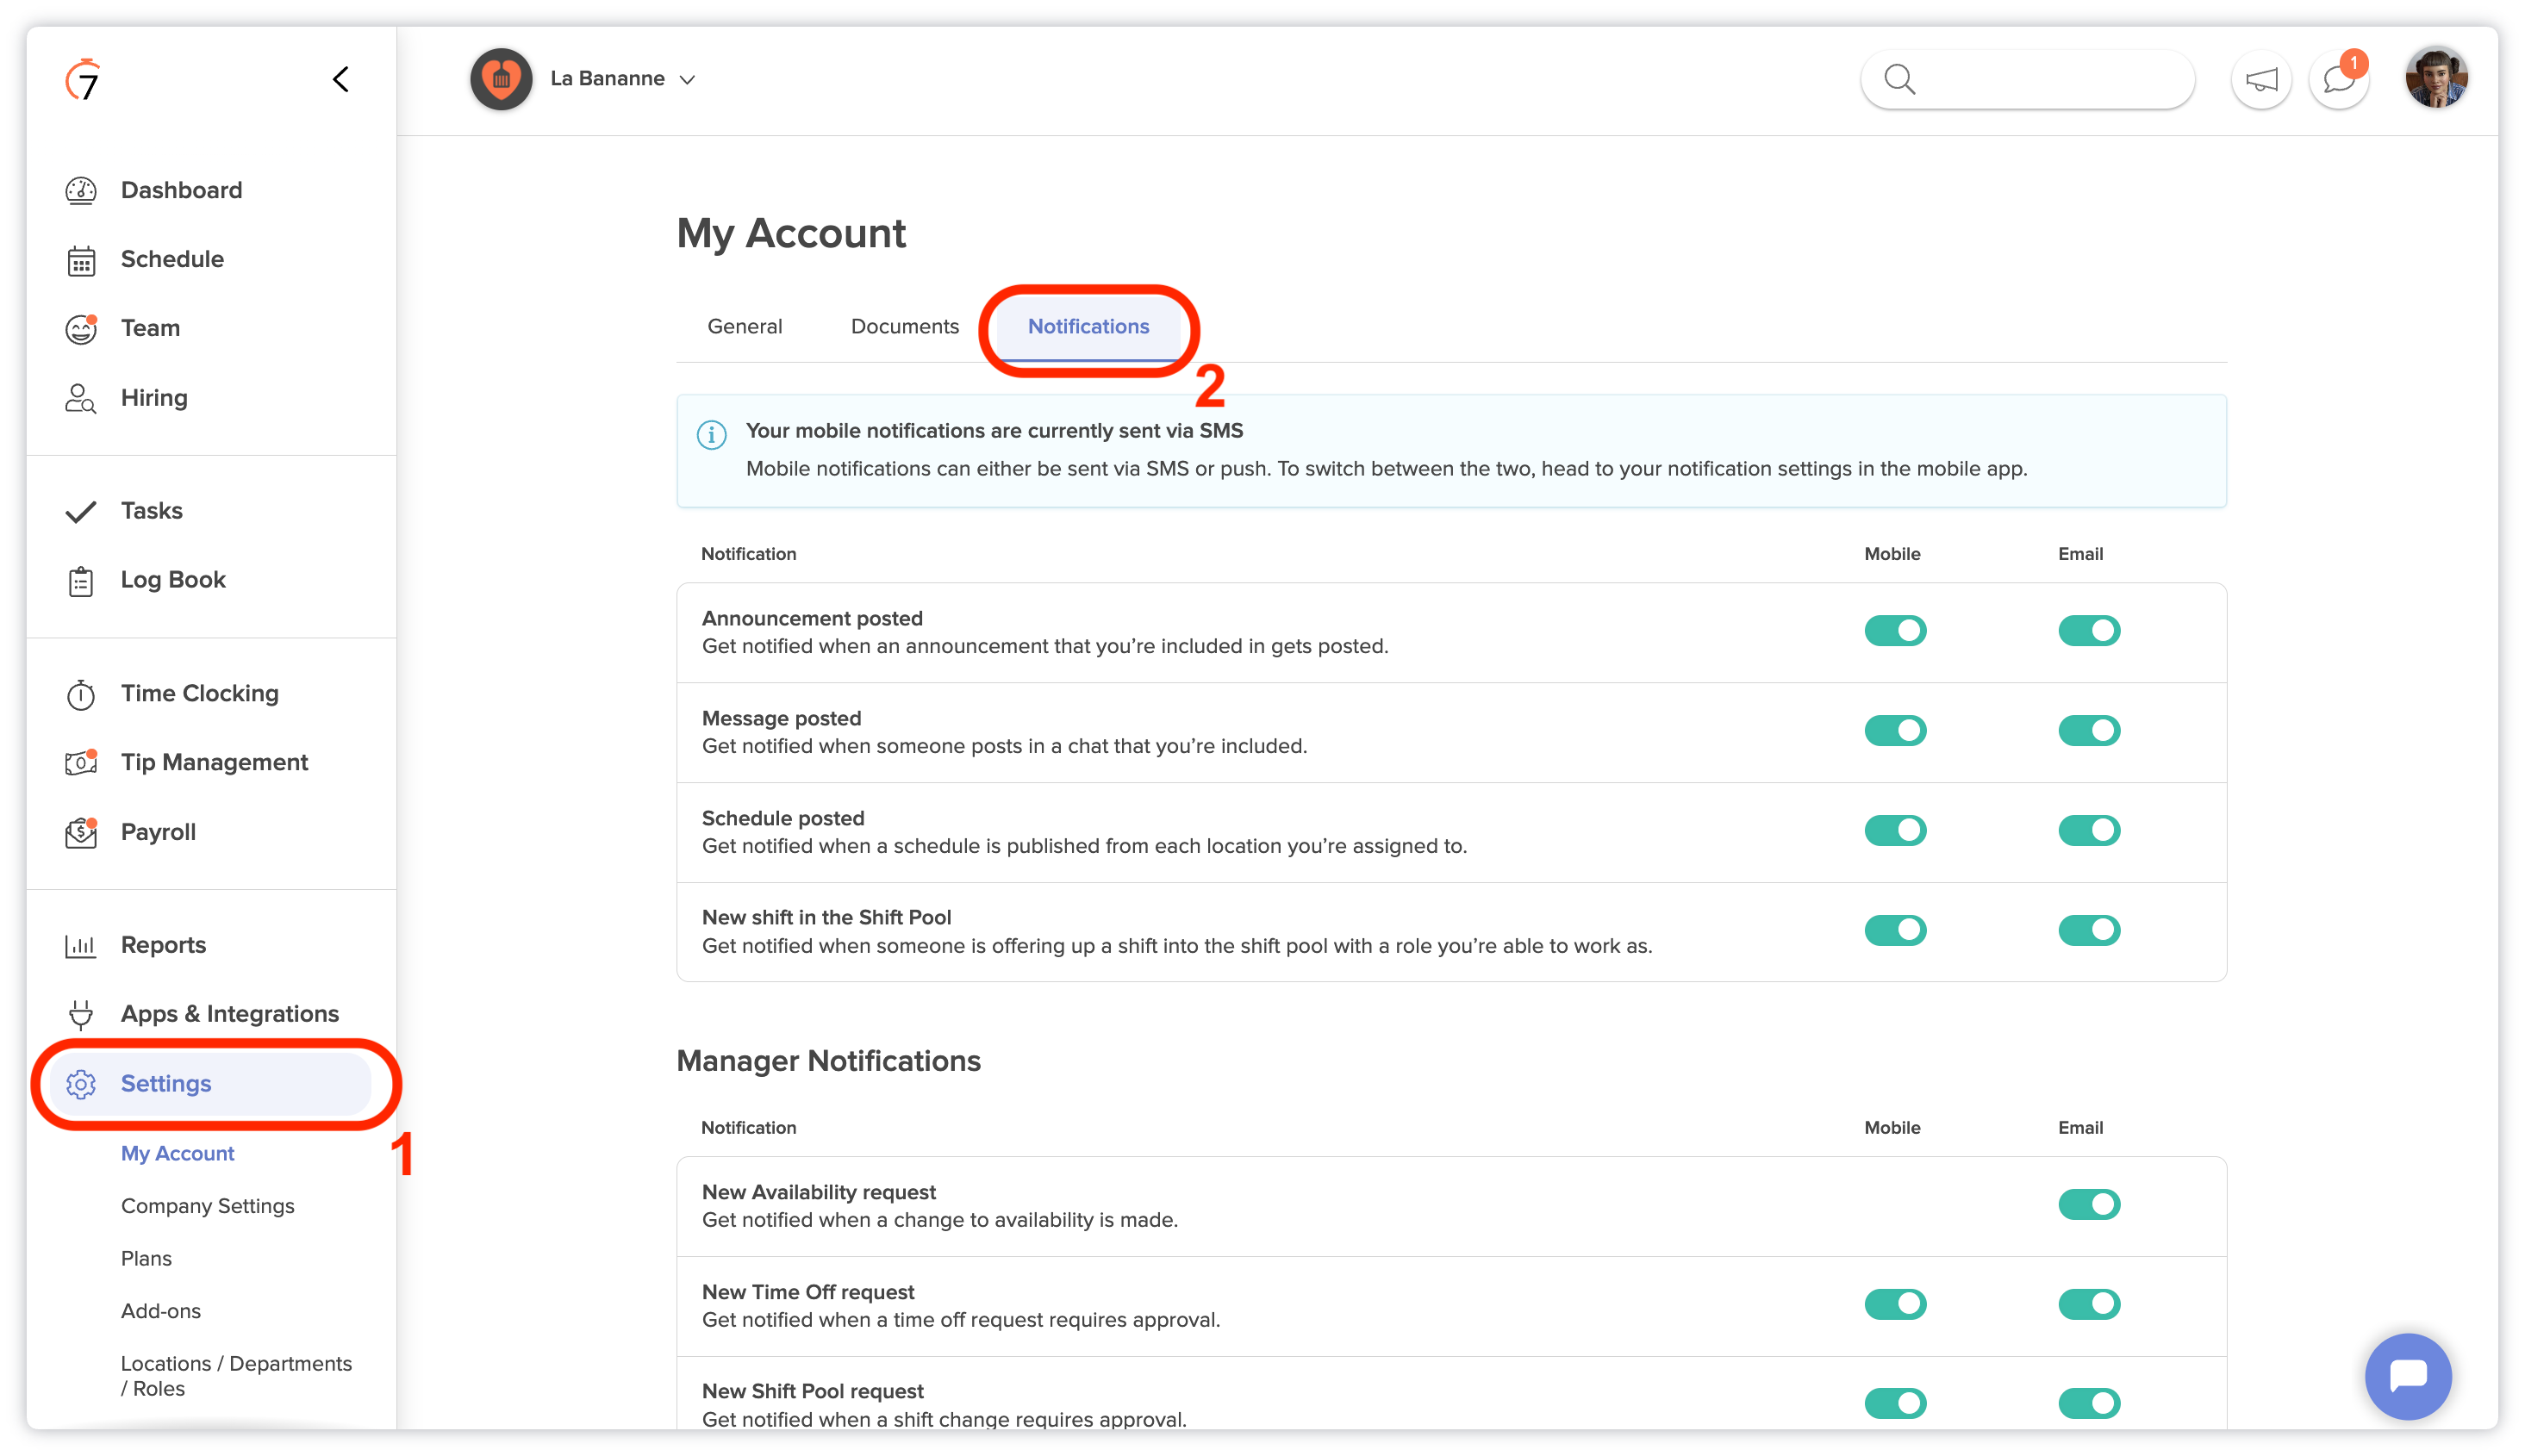The image size is (2525, 1456).
Task: Click the info icon in SMS banner
Action: (711, 434)
